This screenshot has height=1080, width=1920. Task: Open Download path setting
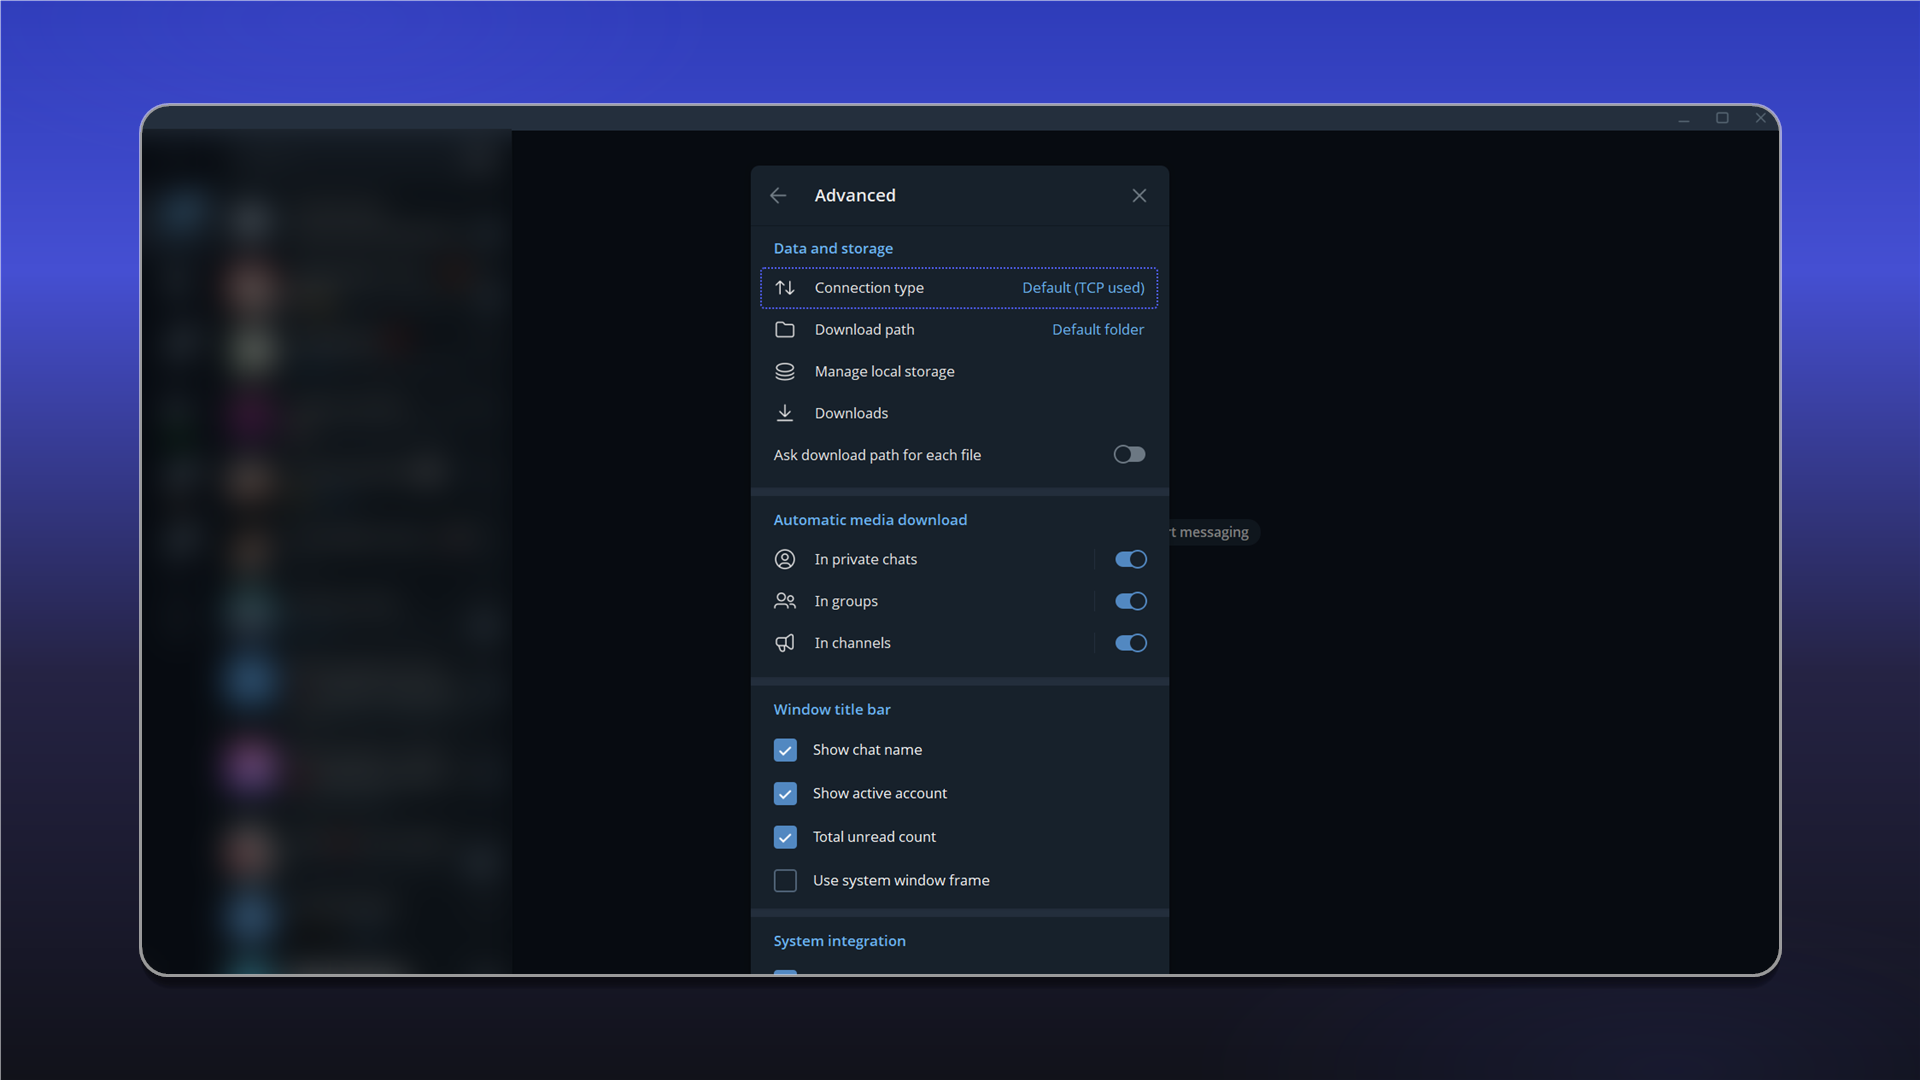[x=959, y=330]
